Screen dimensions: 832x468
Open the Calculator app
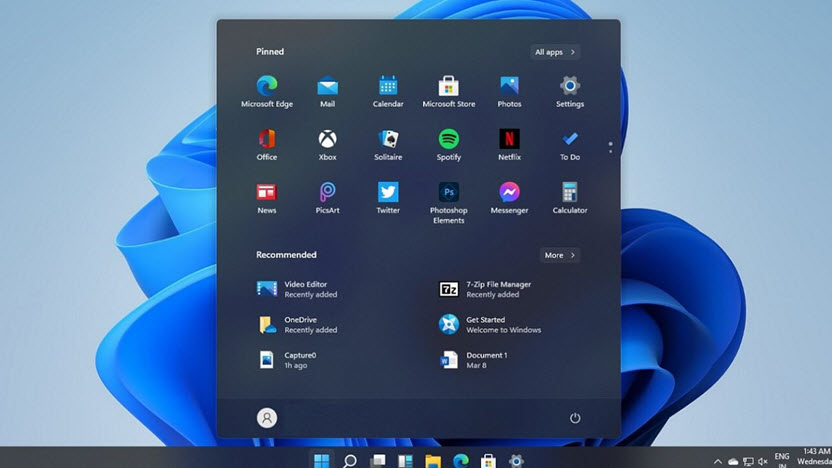(569, 198)
